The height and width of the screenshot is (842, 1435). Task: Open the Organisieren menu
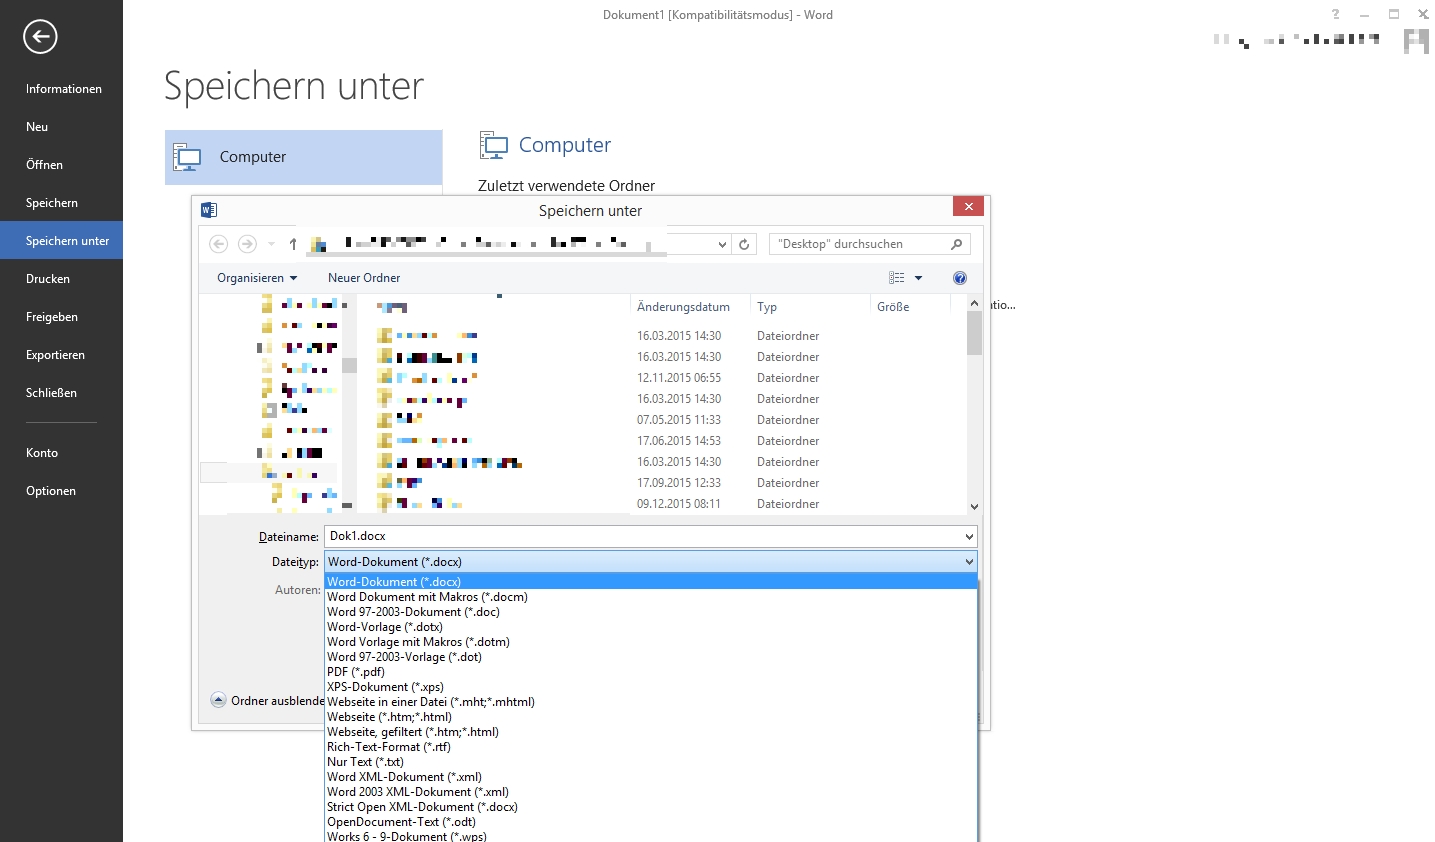tap(257, 278)
